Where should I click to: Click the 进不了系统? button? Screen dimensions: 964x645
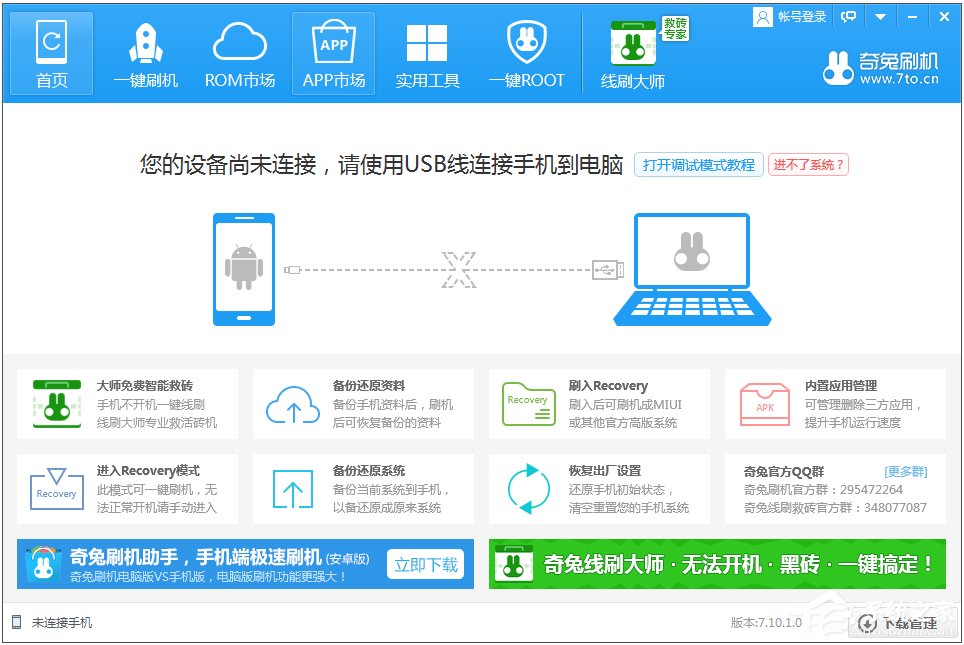808,165
